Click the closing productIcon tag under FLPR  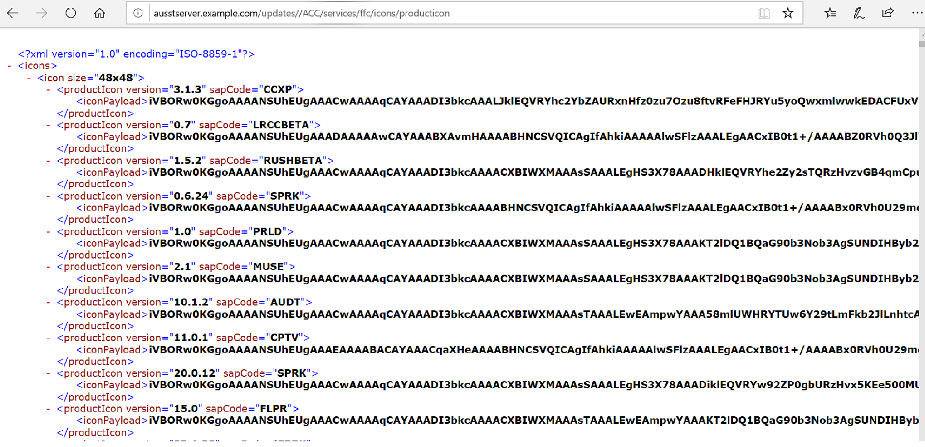pos(95,432)
